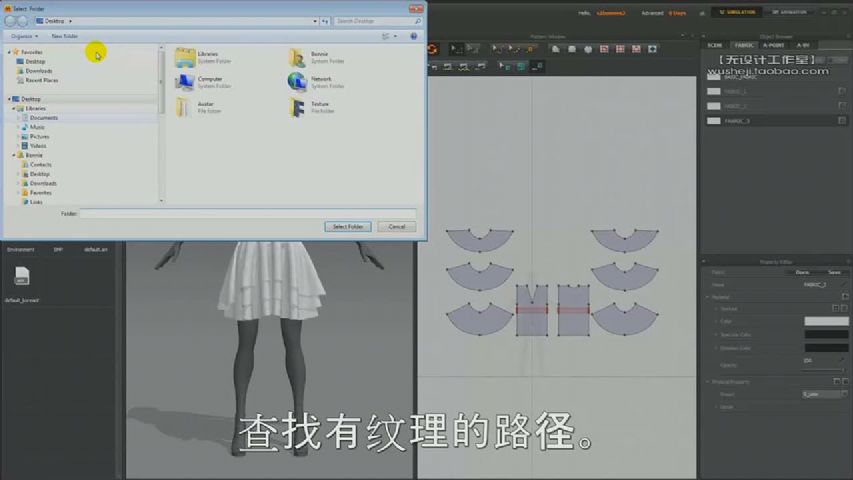This screenshot has height=480, width=853.
Task: Click the New folder button
Action: [x=64, y=36]
